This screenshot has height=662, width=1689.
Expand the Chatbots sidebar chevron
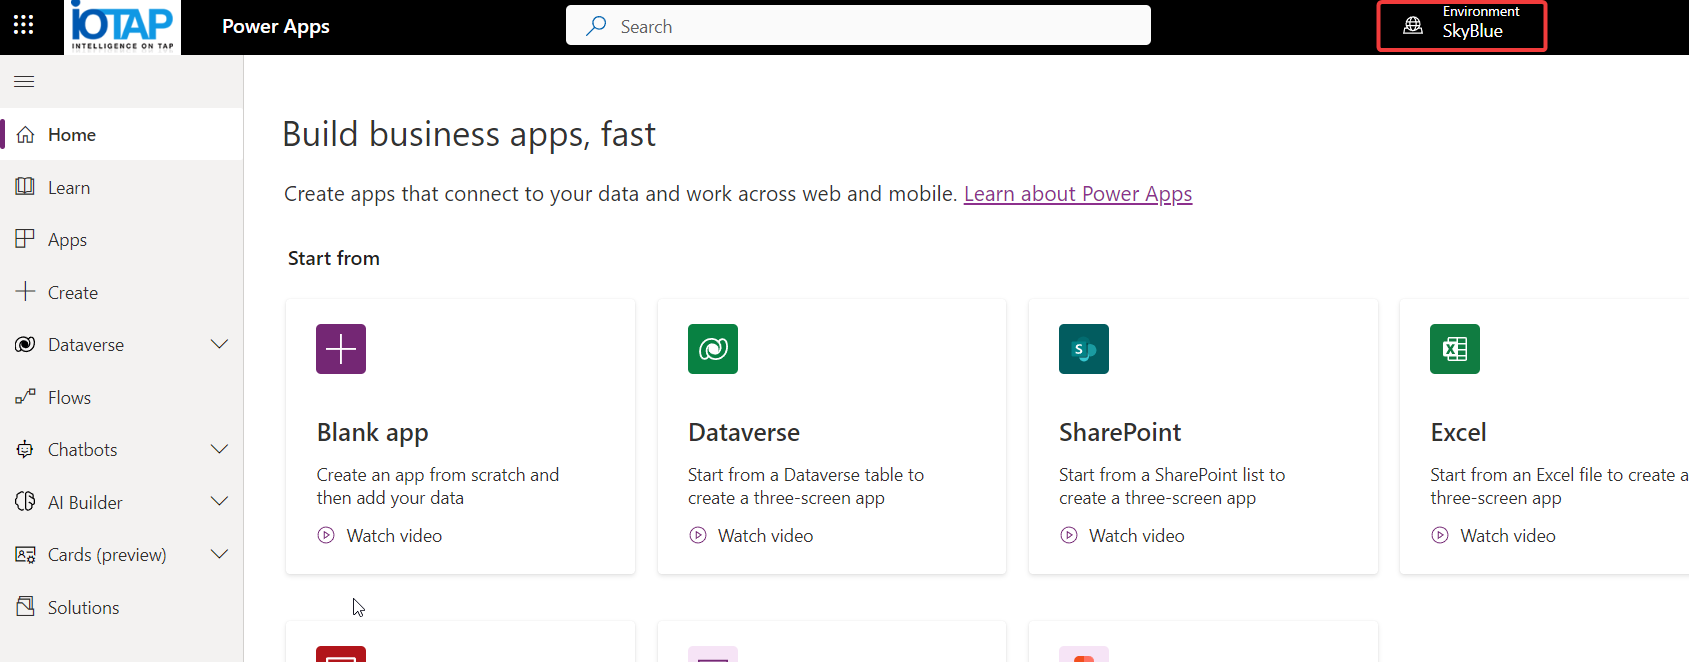tap(220, 449)
